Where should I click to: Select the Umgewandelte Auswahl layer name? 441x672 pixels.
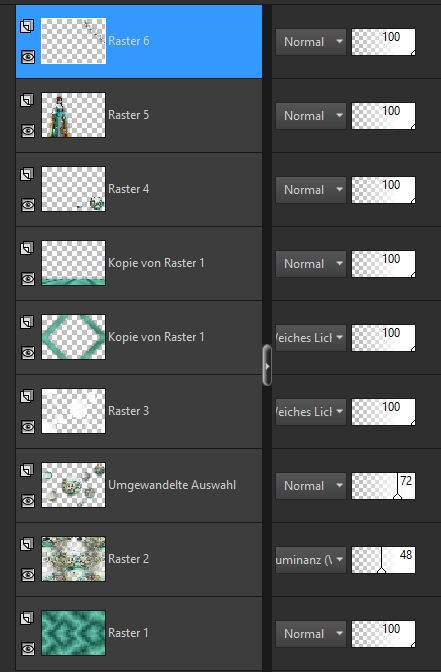172,485
